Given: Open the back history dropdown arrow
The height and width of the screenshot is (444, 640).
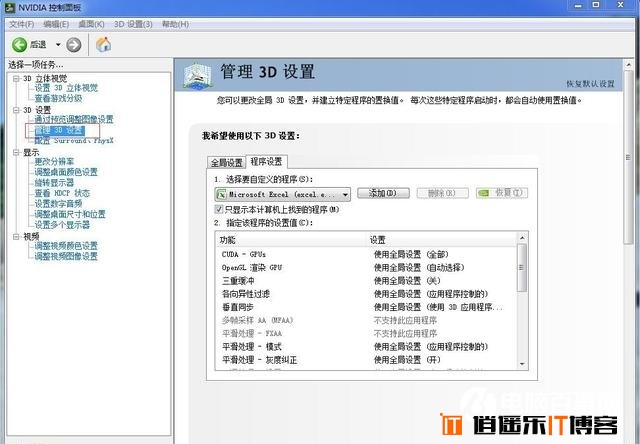Looking at the screenshot, I should 58,44.
